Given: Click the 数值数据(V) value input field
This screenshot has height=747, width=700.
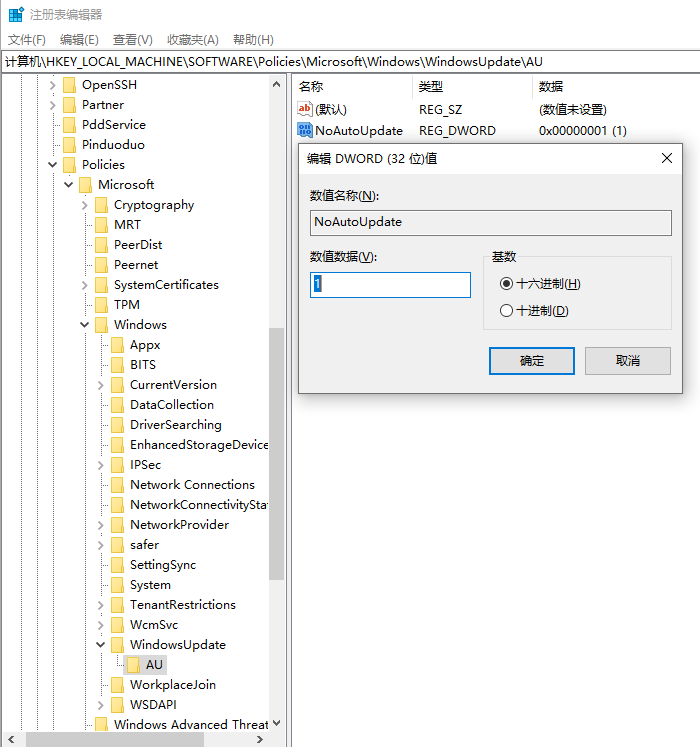Looking at the screenshot, I should coord(390,285).
